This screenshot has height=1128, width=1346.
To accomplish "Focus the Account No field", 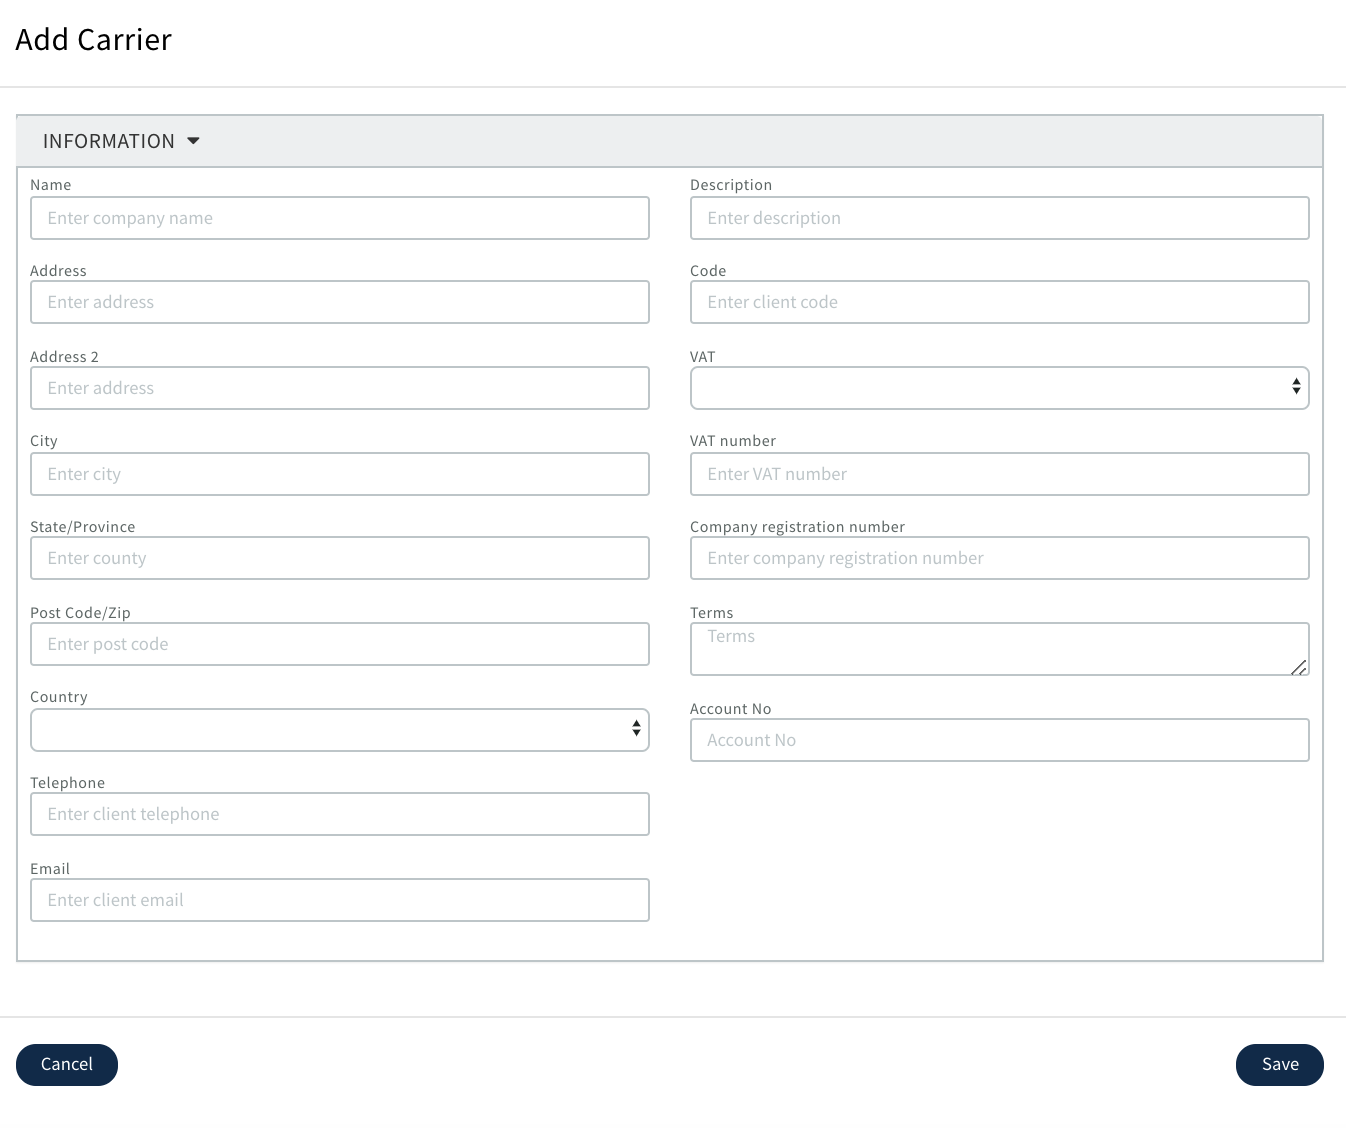I will tap(999, 740).
